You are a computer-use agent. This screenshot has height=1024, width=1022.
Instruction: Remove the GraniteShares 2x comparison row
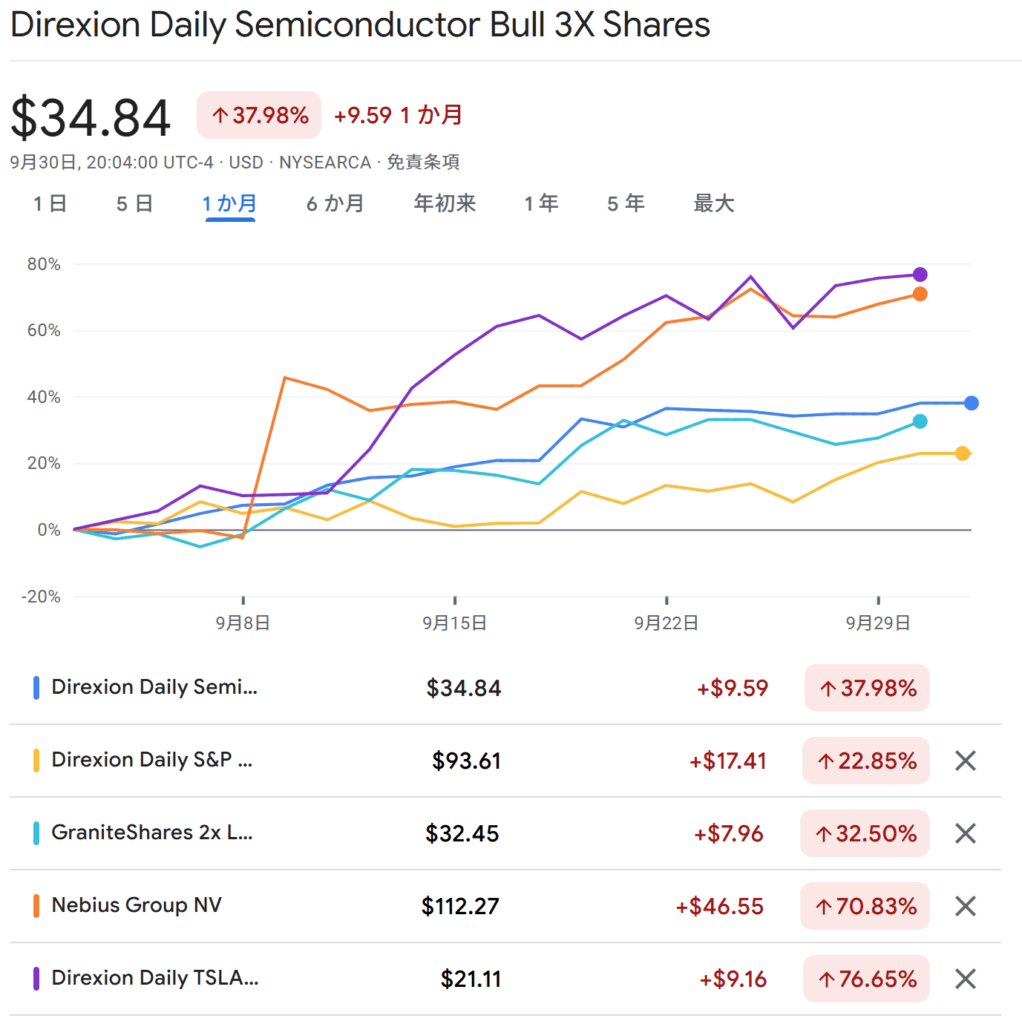tap(964, 833)
